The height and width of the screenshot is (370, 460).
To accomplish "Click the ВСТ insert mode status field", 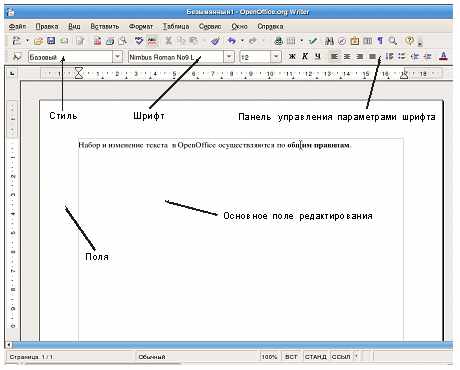I will click(291, 357).
